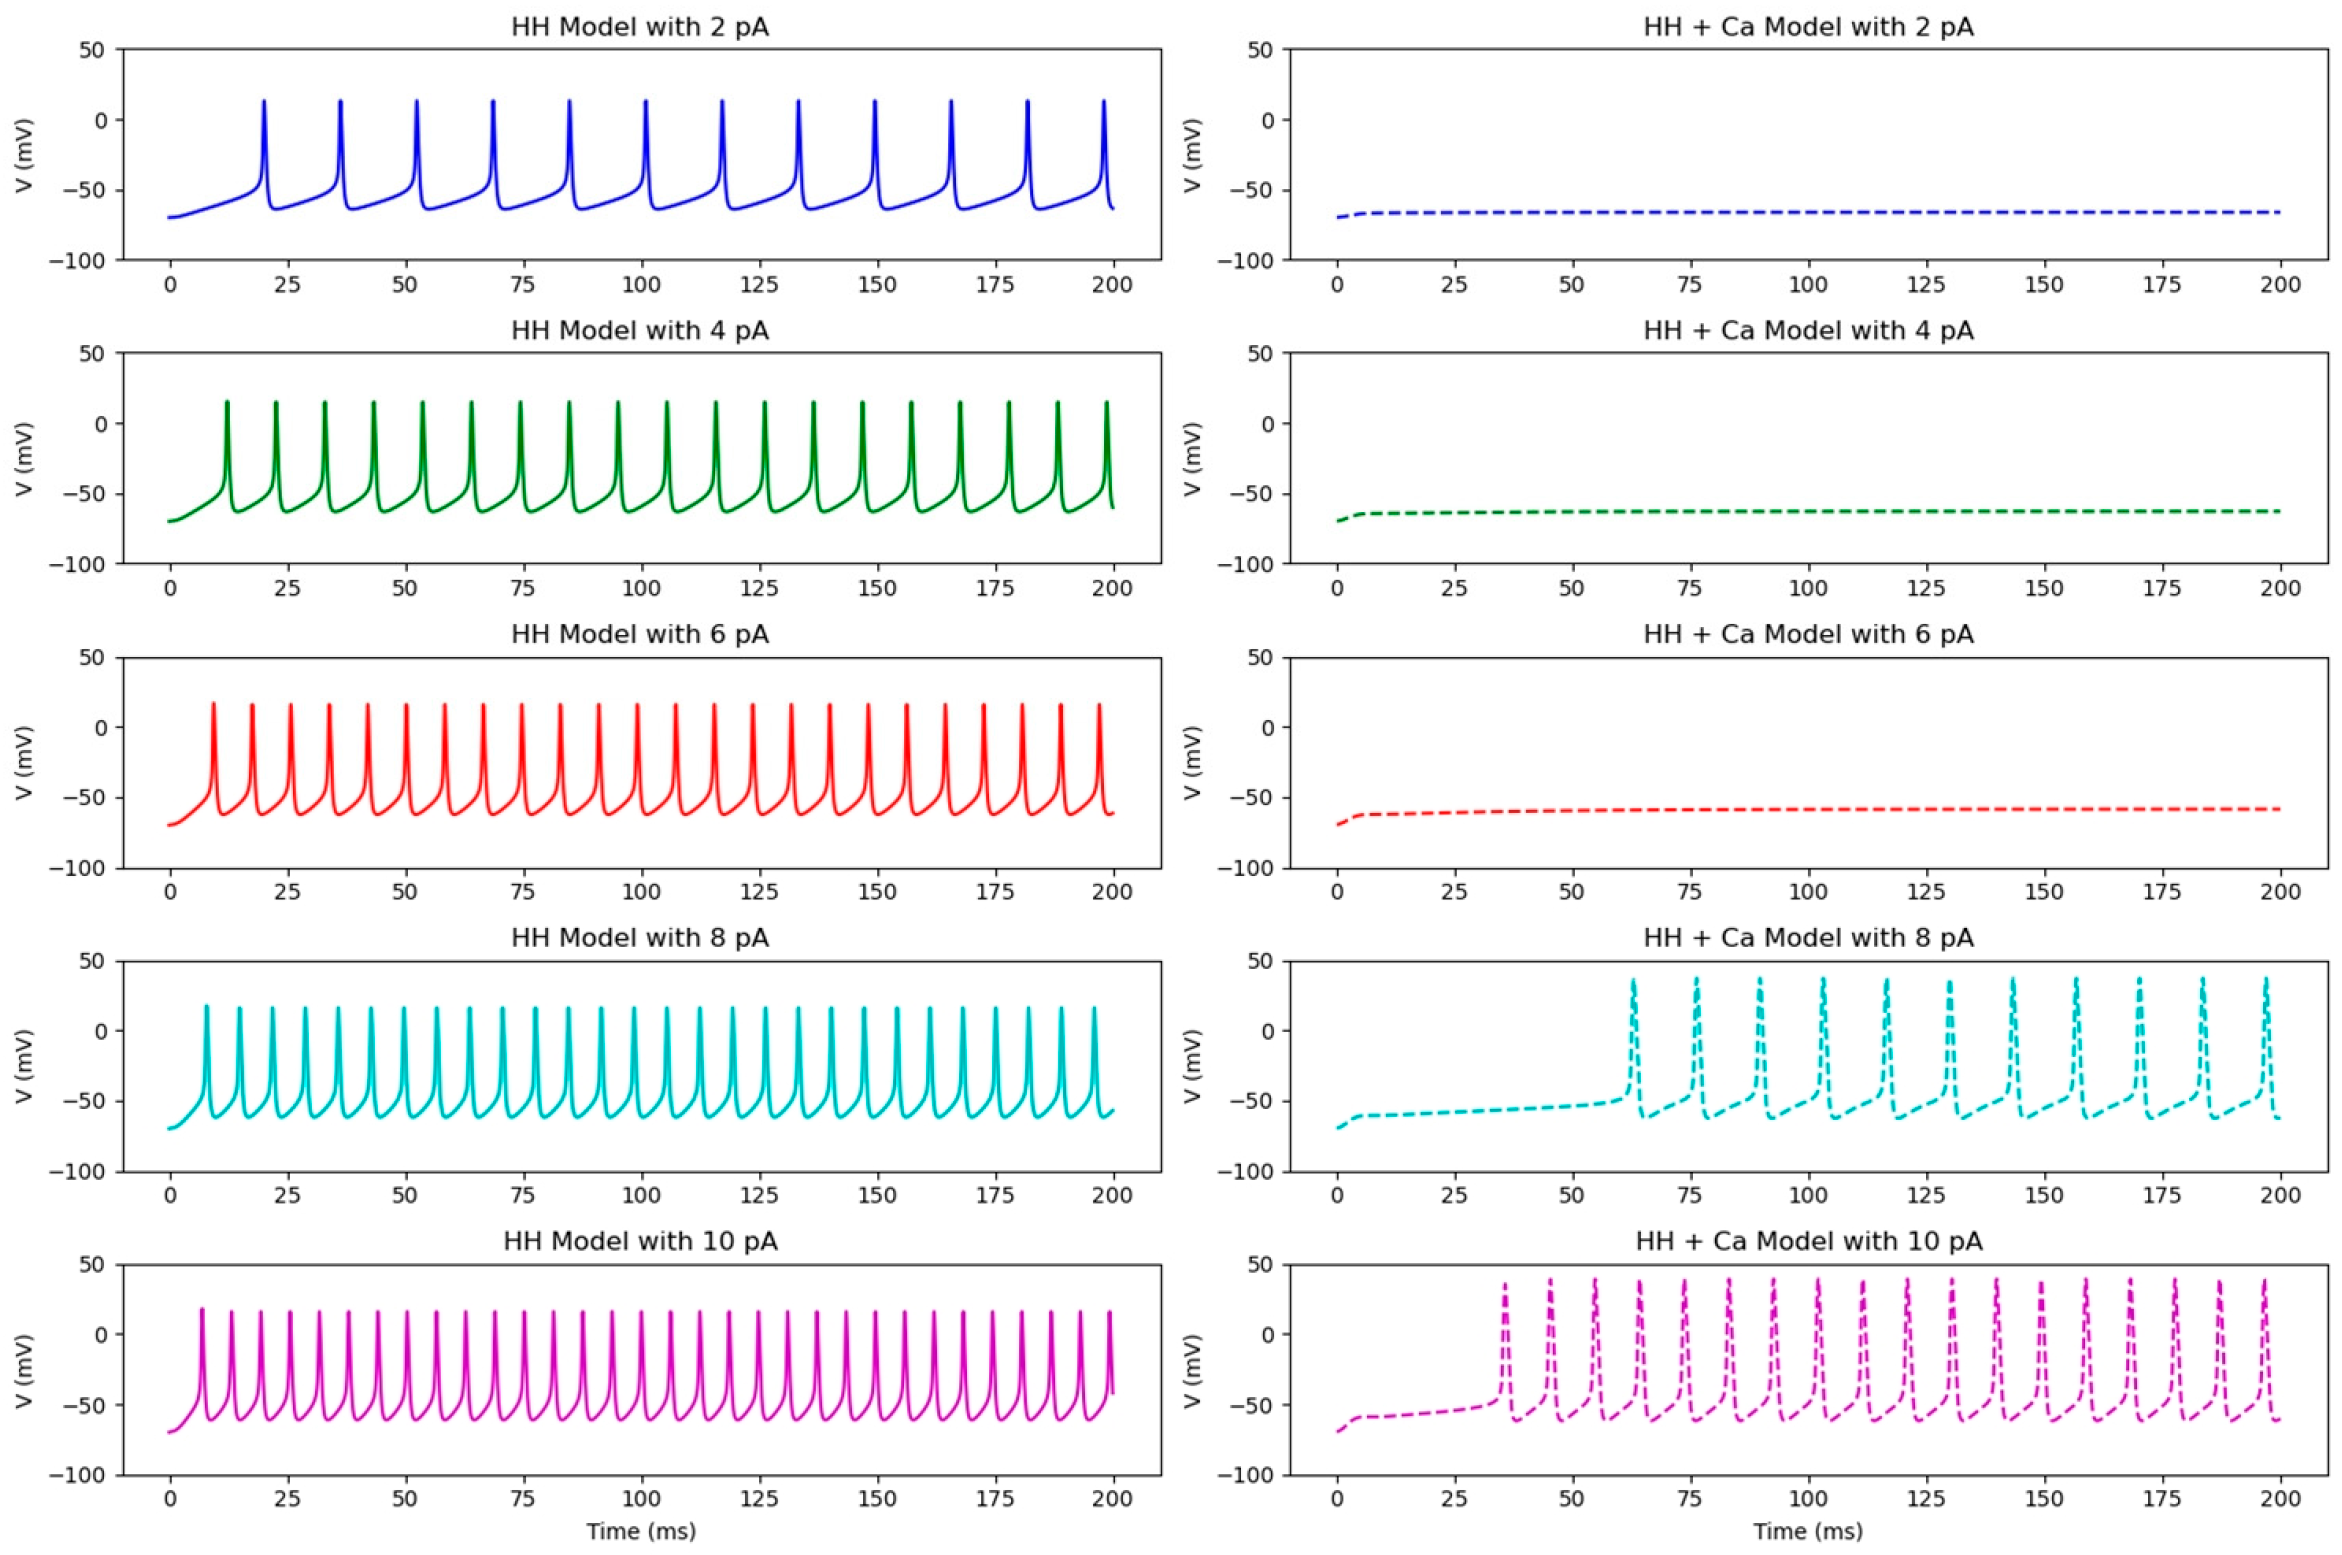Click tick label '75' on HH + Ca 10 pA x-axis
2342x1555 pixels.
[x=1690, y=1499]
